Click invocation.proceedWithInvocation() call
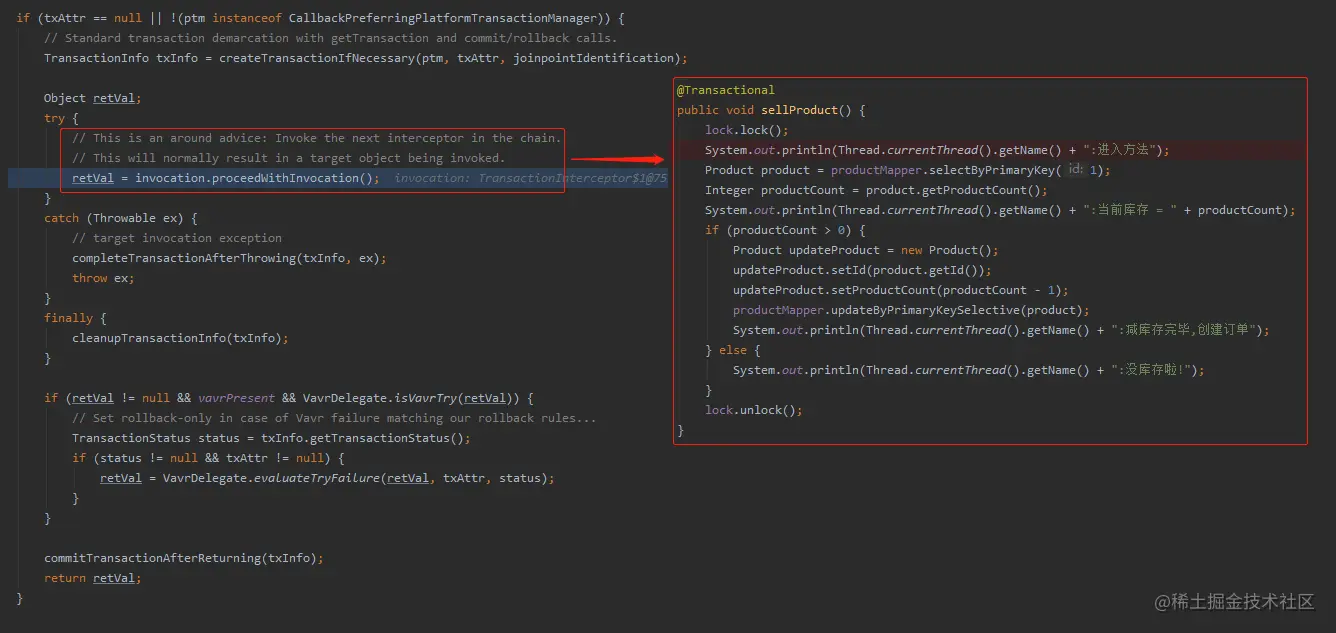The height and width of the screenshot is (633, 1336). click(257, 178)
